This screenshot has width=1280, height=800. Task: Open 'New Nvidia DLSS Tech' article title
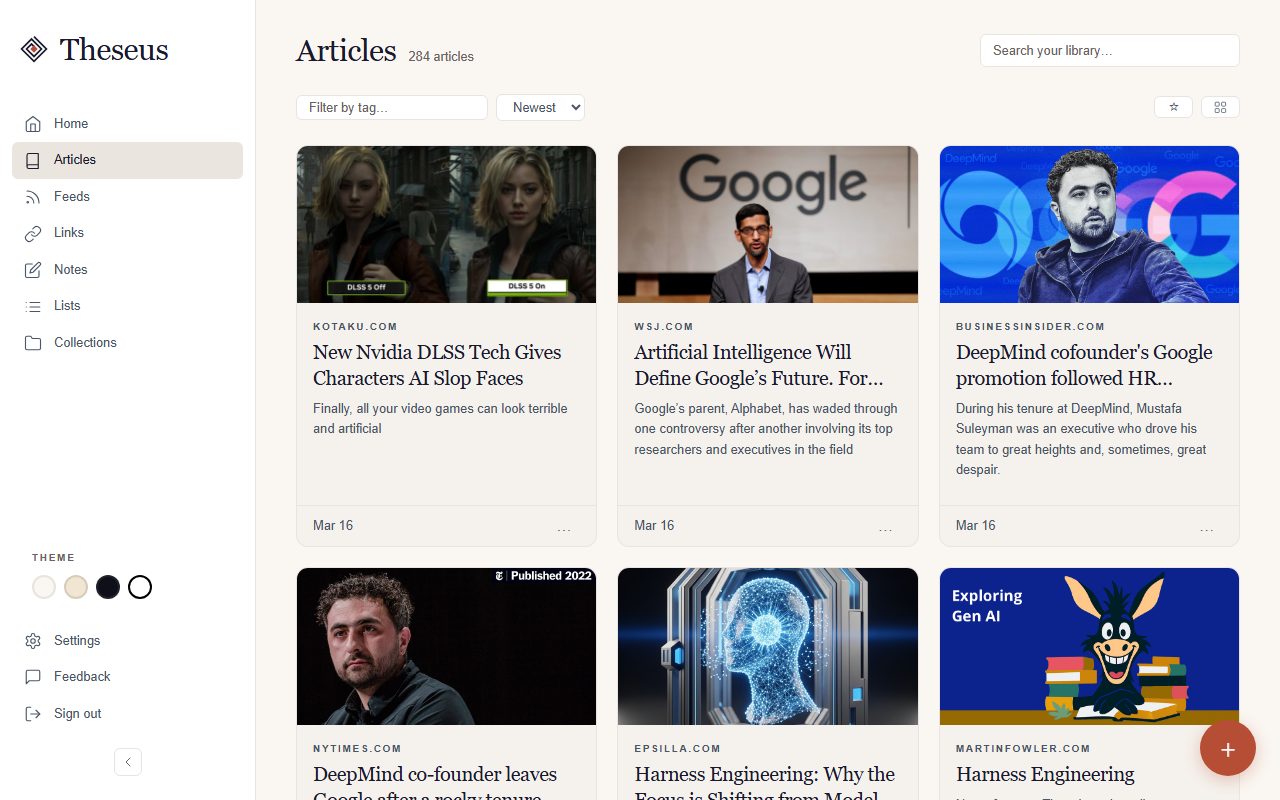click(437, 365)
